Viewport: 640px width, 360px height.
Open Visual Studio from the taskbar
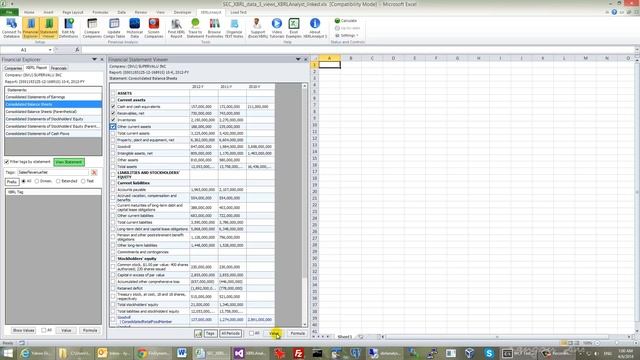[x=239, y=353]
